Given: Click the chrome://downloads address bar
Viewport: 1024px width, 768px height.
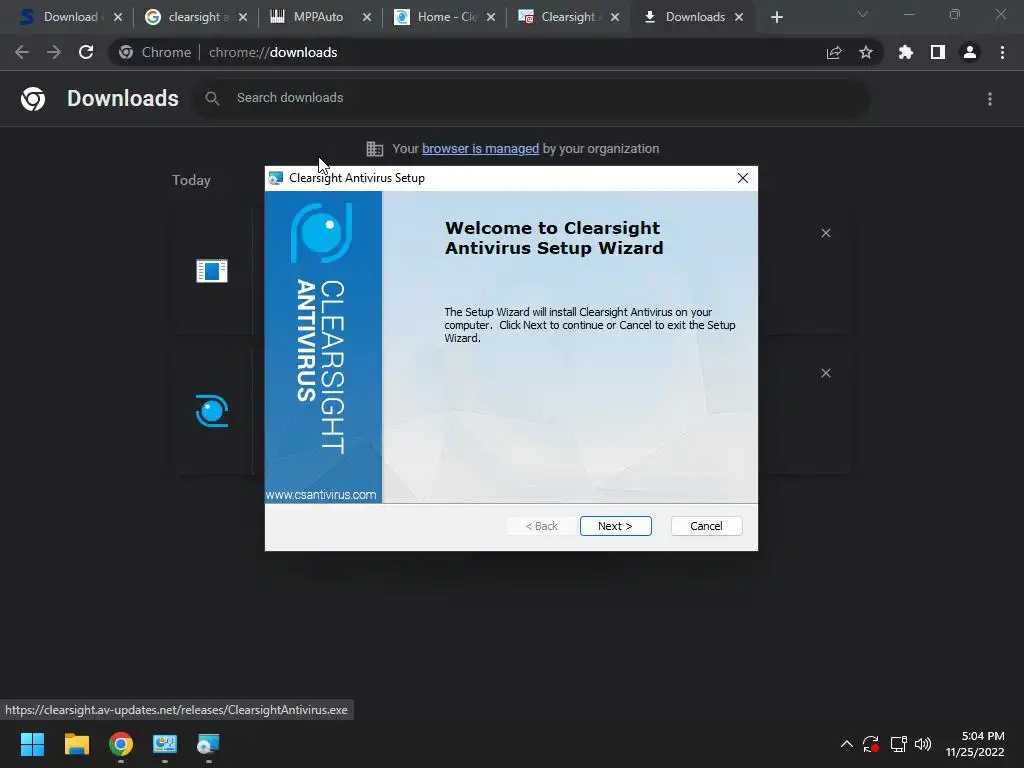Looking at the screenshot, I should [496, 52].
